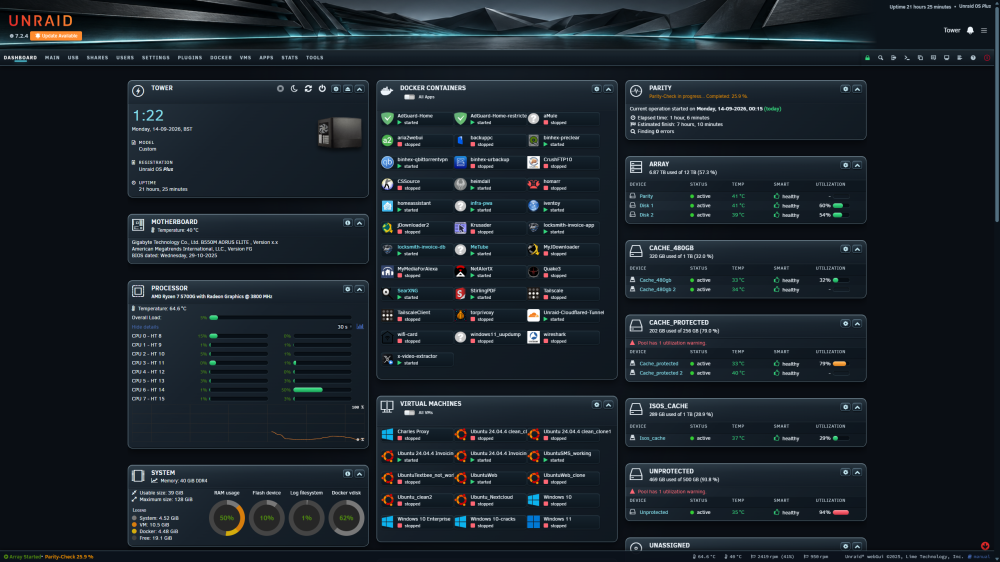Go to the Shares tab
Screen dimensions: 1000x562
click(x=98, y=57)
